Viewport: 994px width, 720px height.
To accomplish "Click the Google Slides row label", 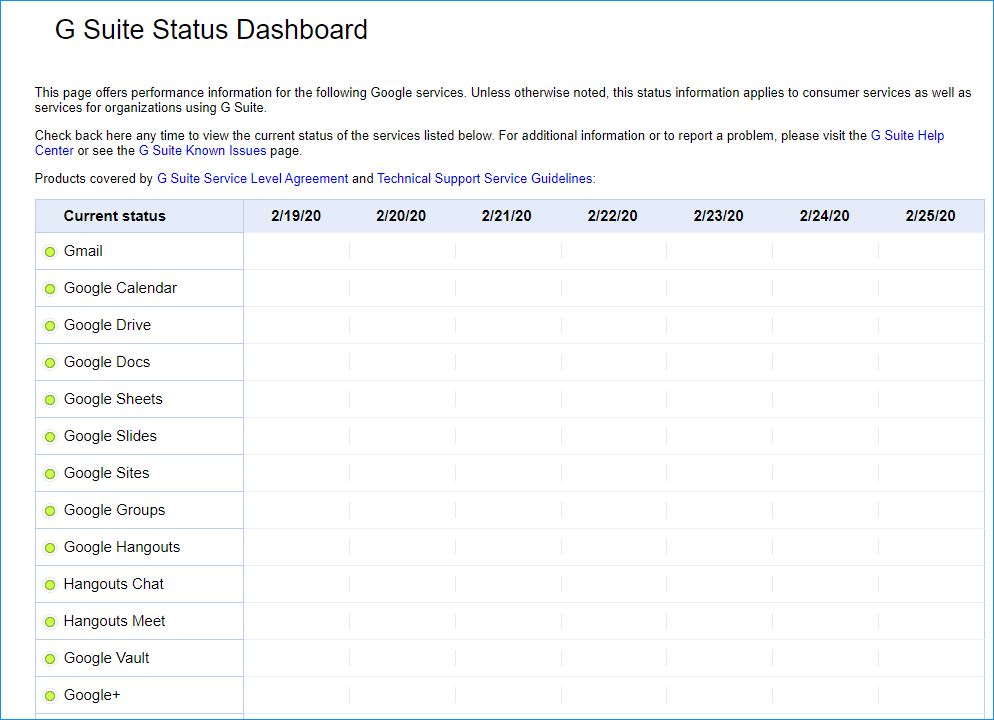I will pos(110,436).
